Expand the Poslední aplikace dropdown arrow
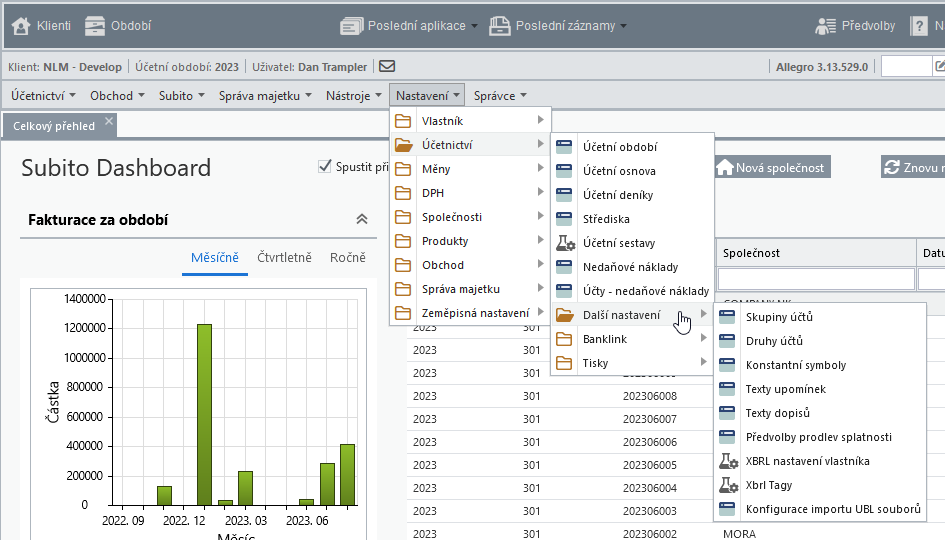 coord(474,26)
